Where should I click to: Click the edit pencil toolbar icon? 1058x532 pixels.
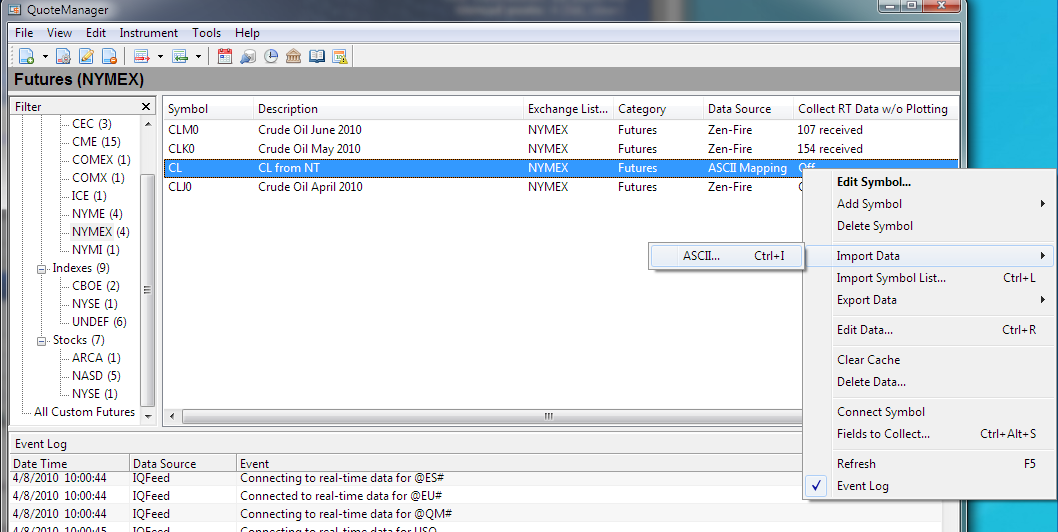coord(86,57)
